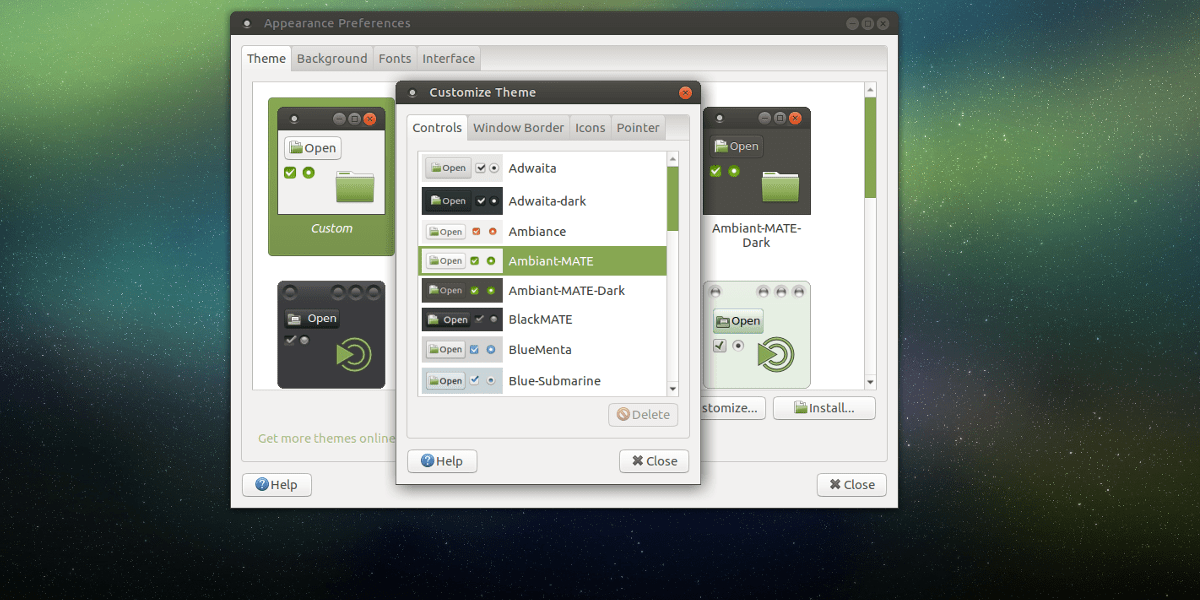Choose the BlueMenta controls theme

(542, 350)
